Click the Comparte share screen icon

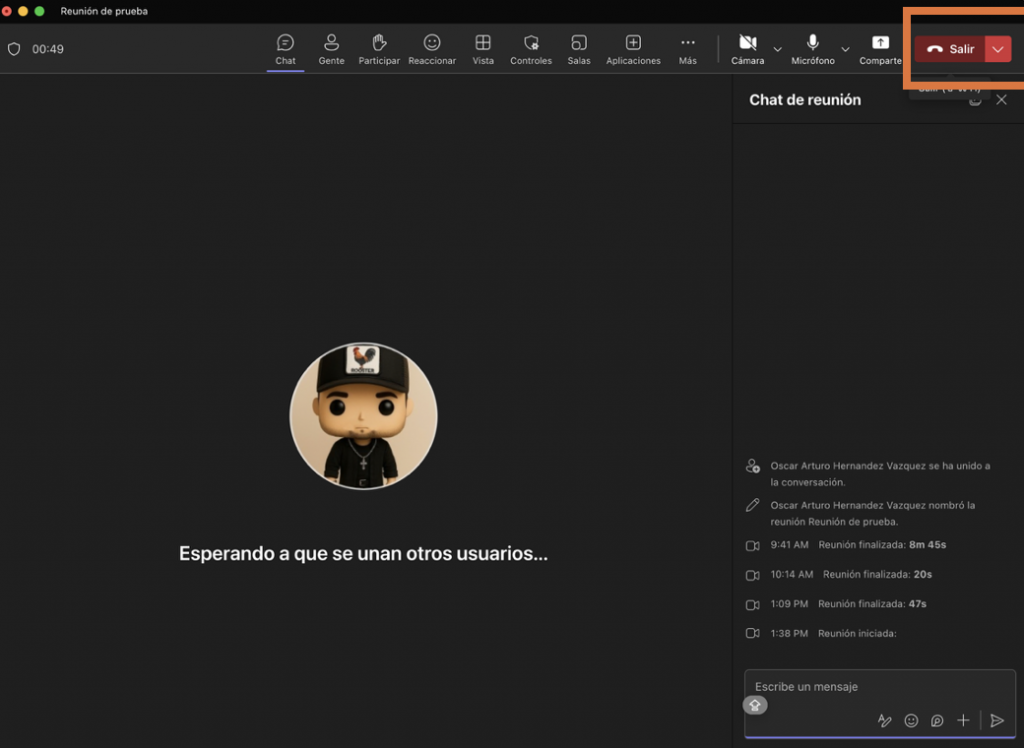(x=880, y=43)
